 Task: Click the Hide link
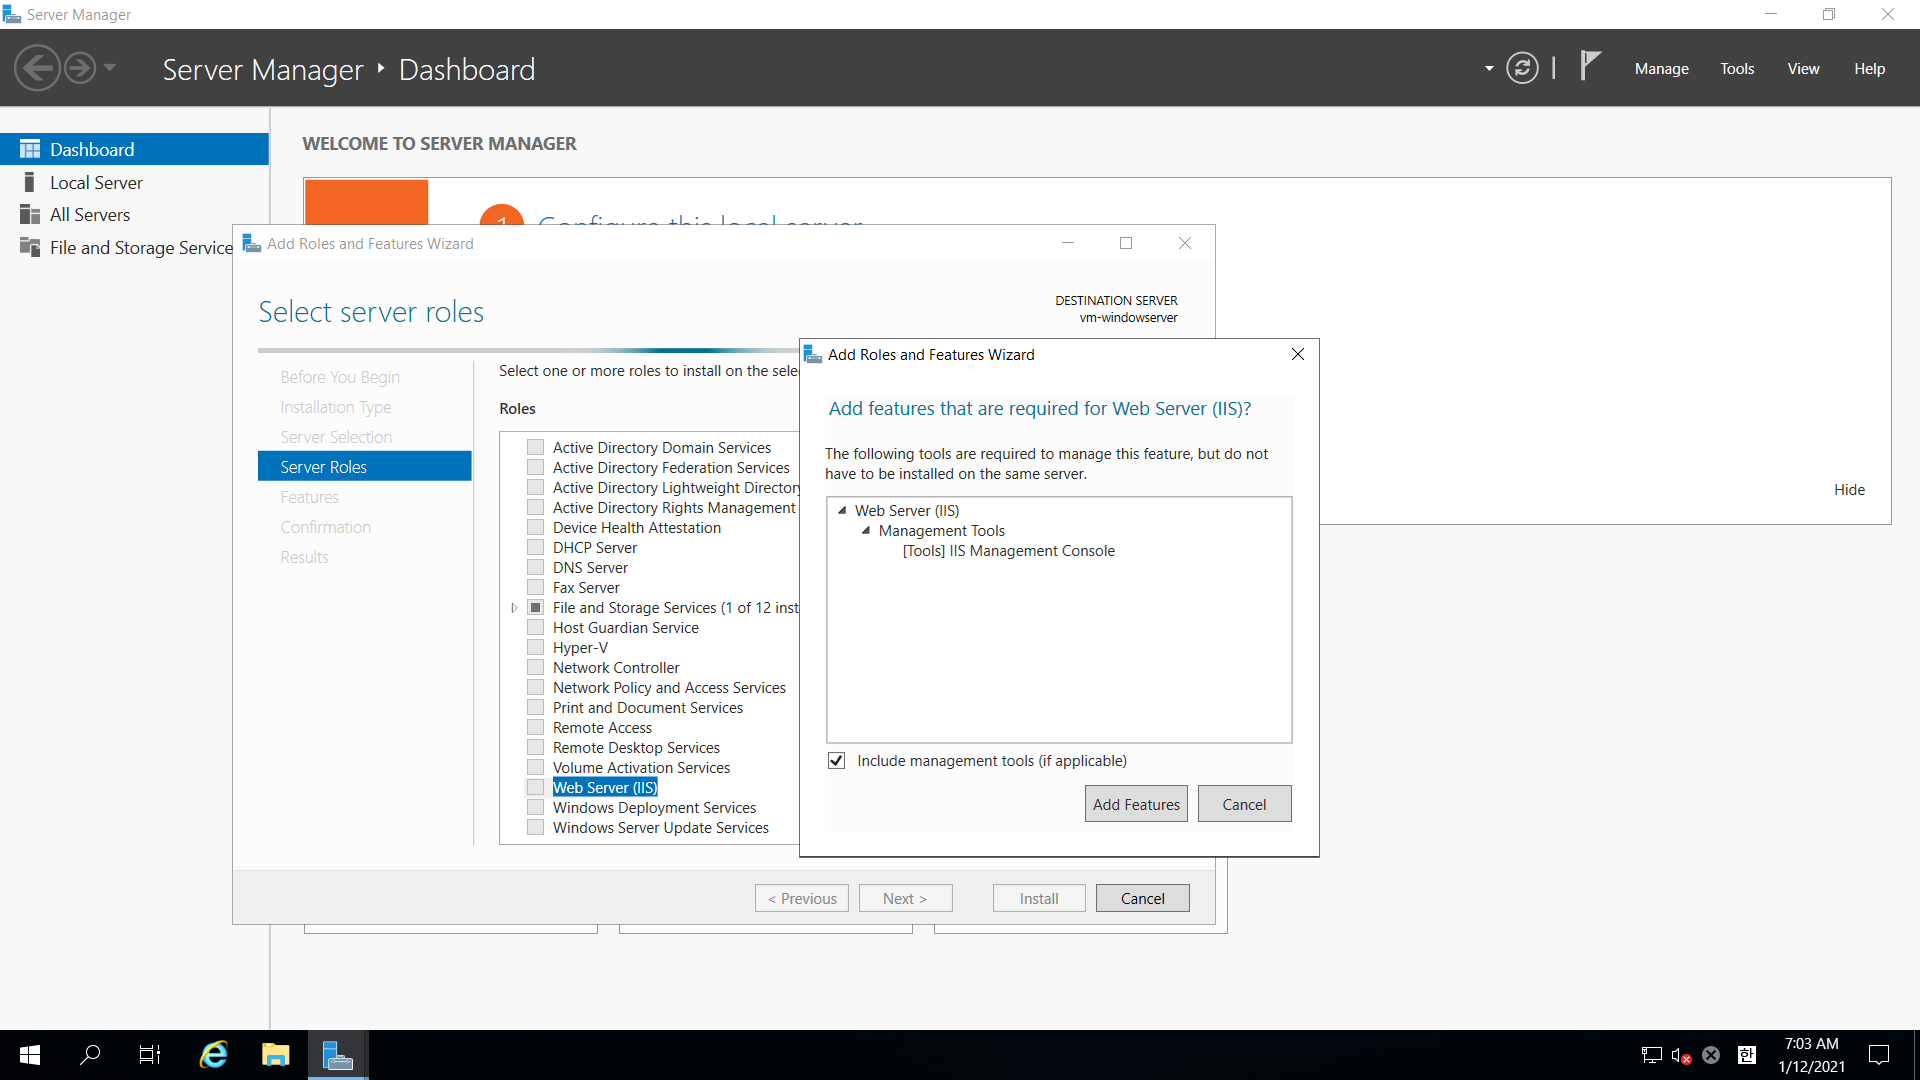pyautogui.click(x=1849, y=490)
